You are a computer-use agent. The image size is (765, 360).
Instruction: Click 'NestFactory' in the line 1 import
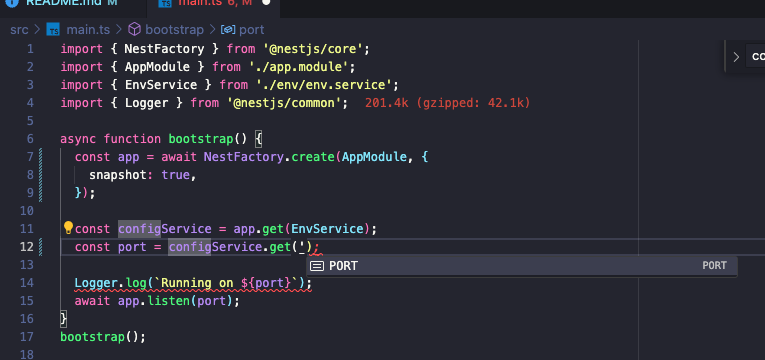164,49
